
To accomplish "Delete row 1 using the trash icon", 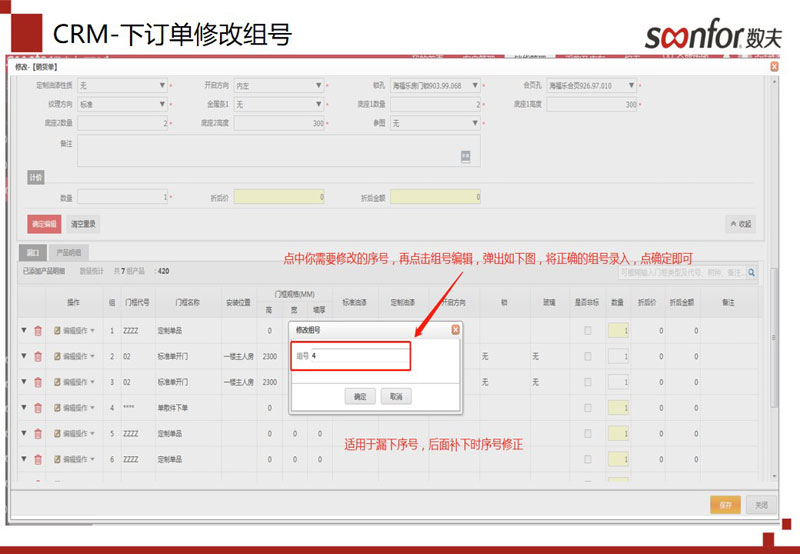I will [38, 331].
